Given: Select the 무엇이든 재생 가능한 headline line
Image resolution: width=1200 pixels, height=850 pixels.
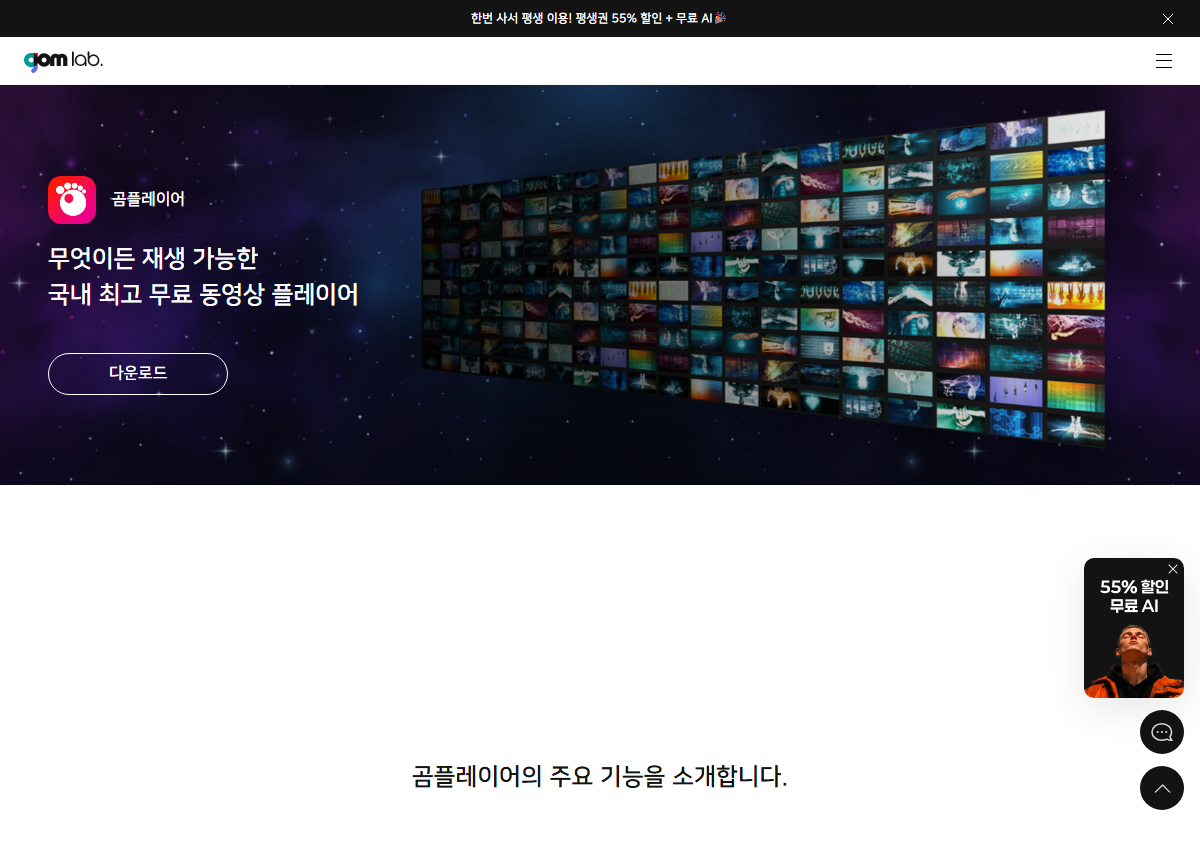Looking at the screenshot, I should coord(153,258).
